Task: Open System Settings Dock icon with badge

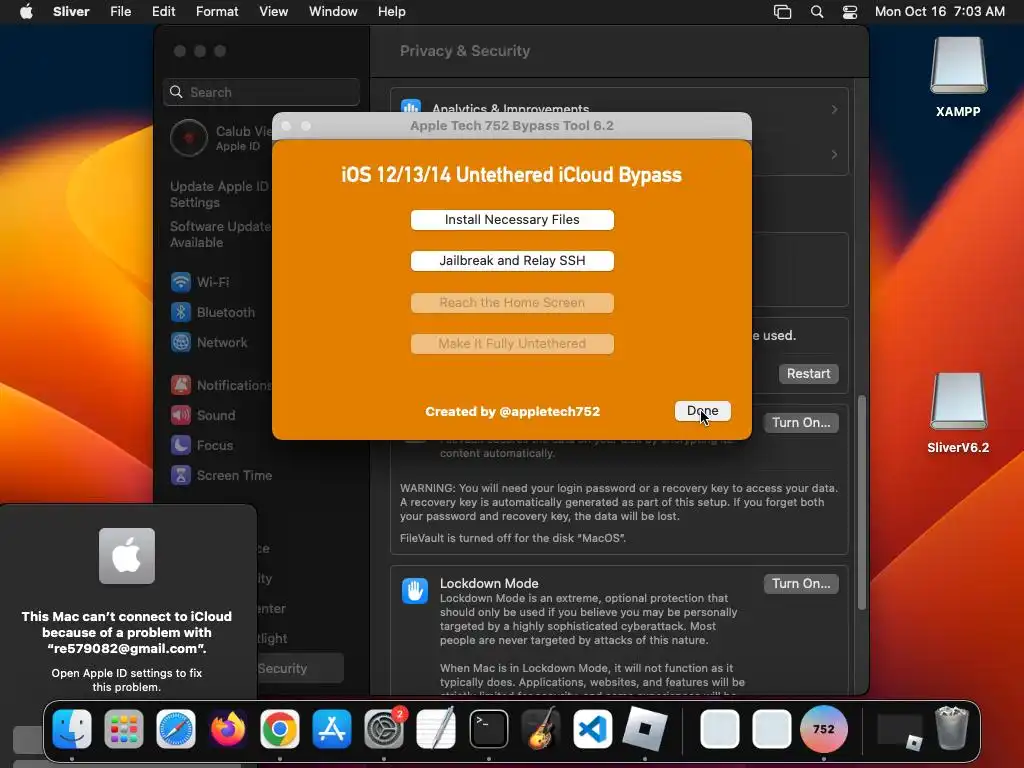Action: click(x=384, y=729)
